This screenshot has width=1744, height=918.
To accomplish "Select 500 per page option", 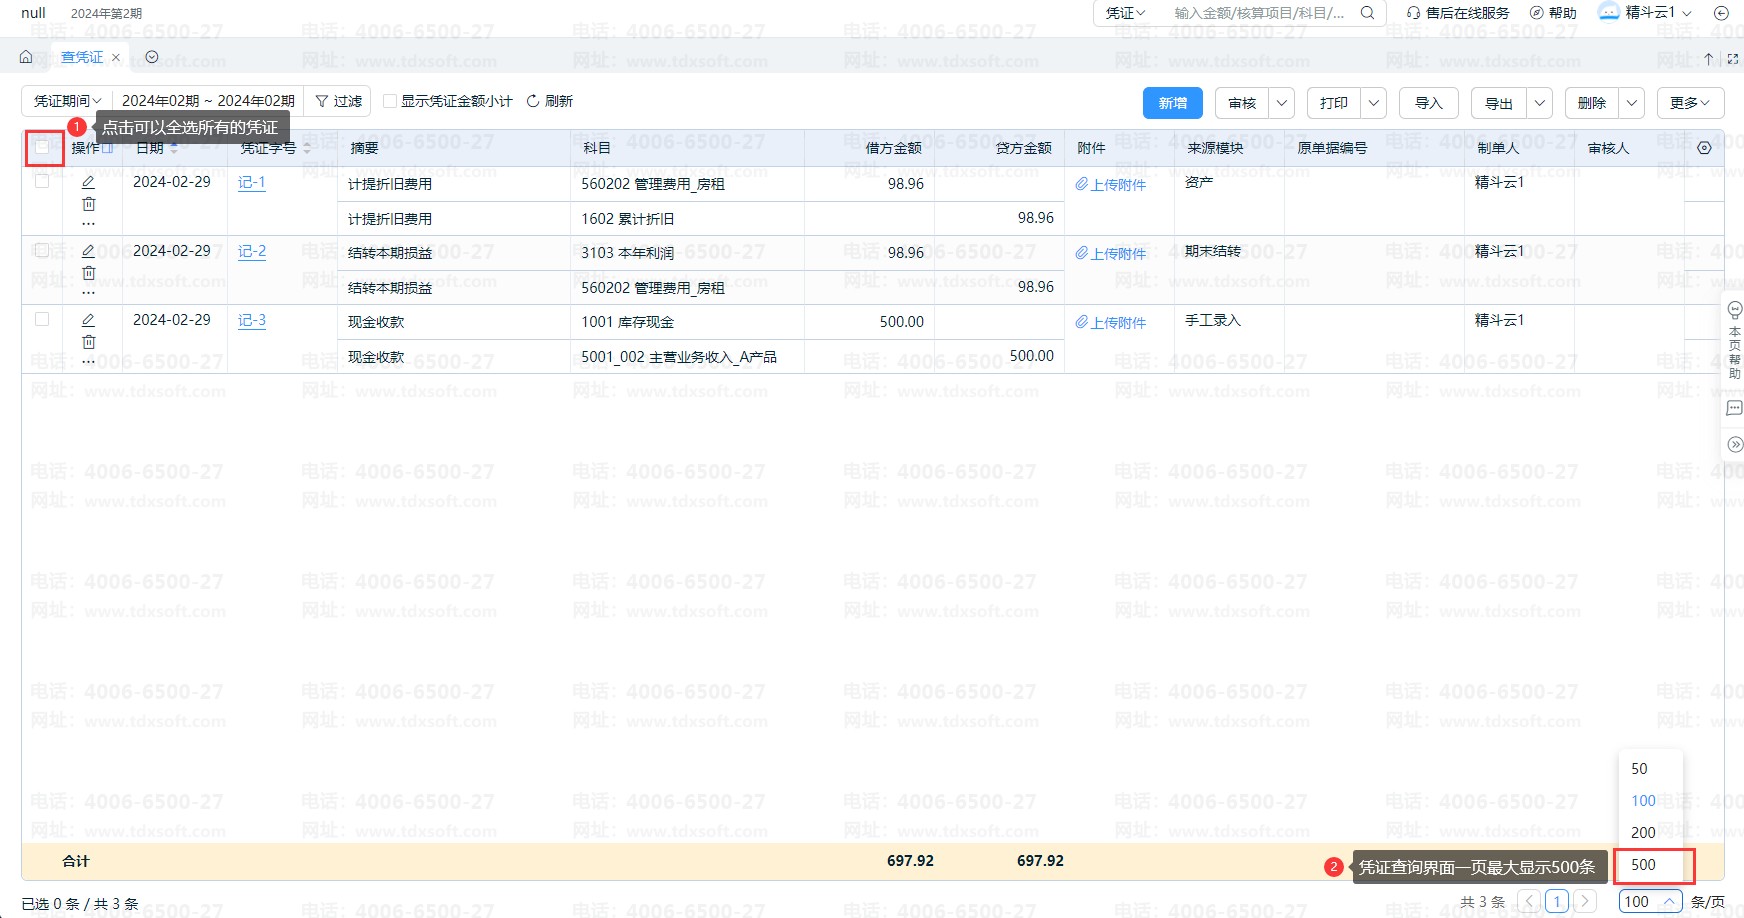I will (x=1643, y=865).
